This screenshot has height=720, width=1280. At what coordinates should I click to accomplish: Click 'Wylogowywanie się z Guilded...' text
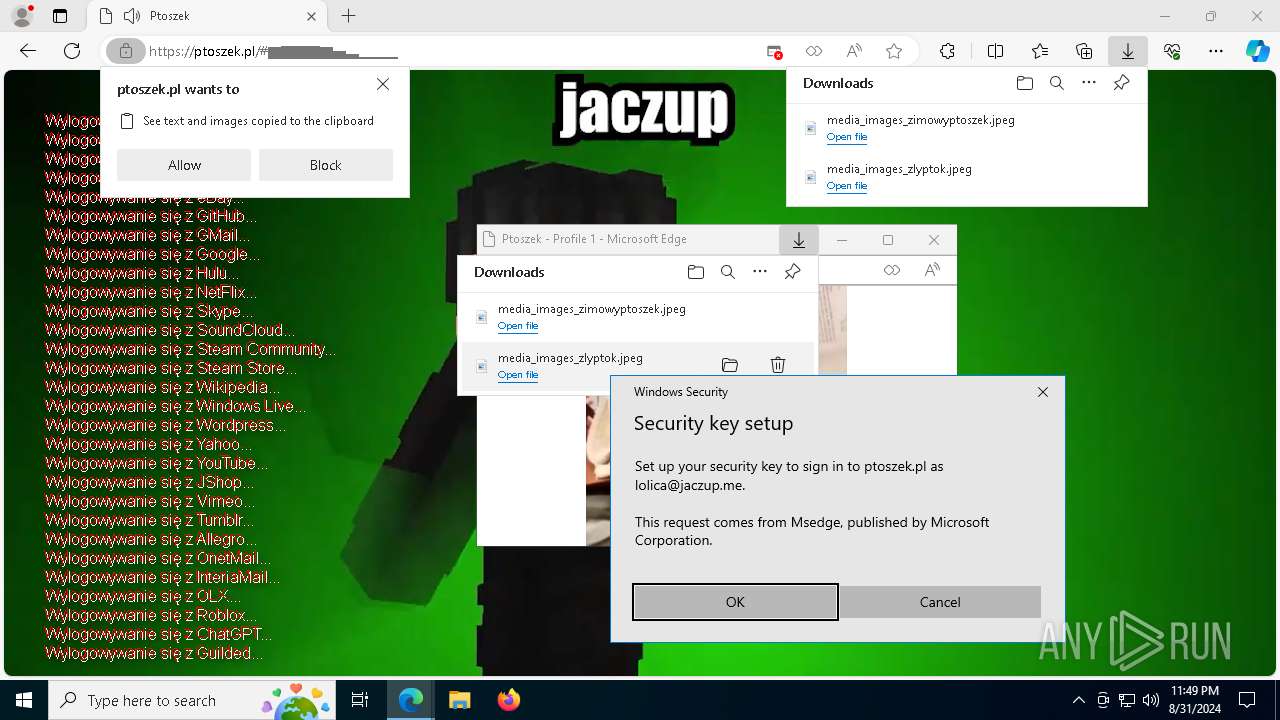point(154,653)
